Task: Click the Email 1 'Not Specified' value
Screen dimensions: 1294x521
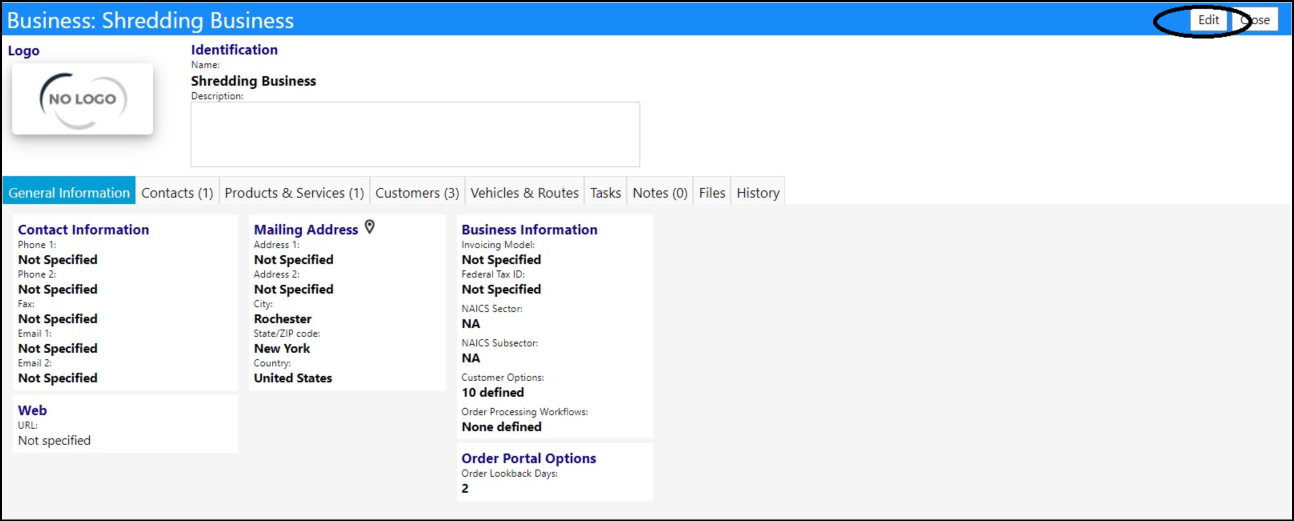Action: [x=58, y=349]
